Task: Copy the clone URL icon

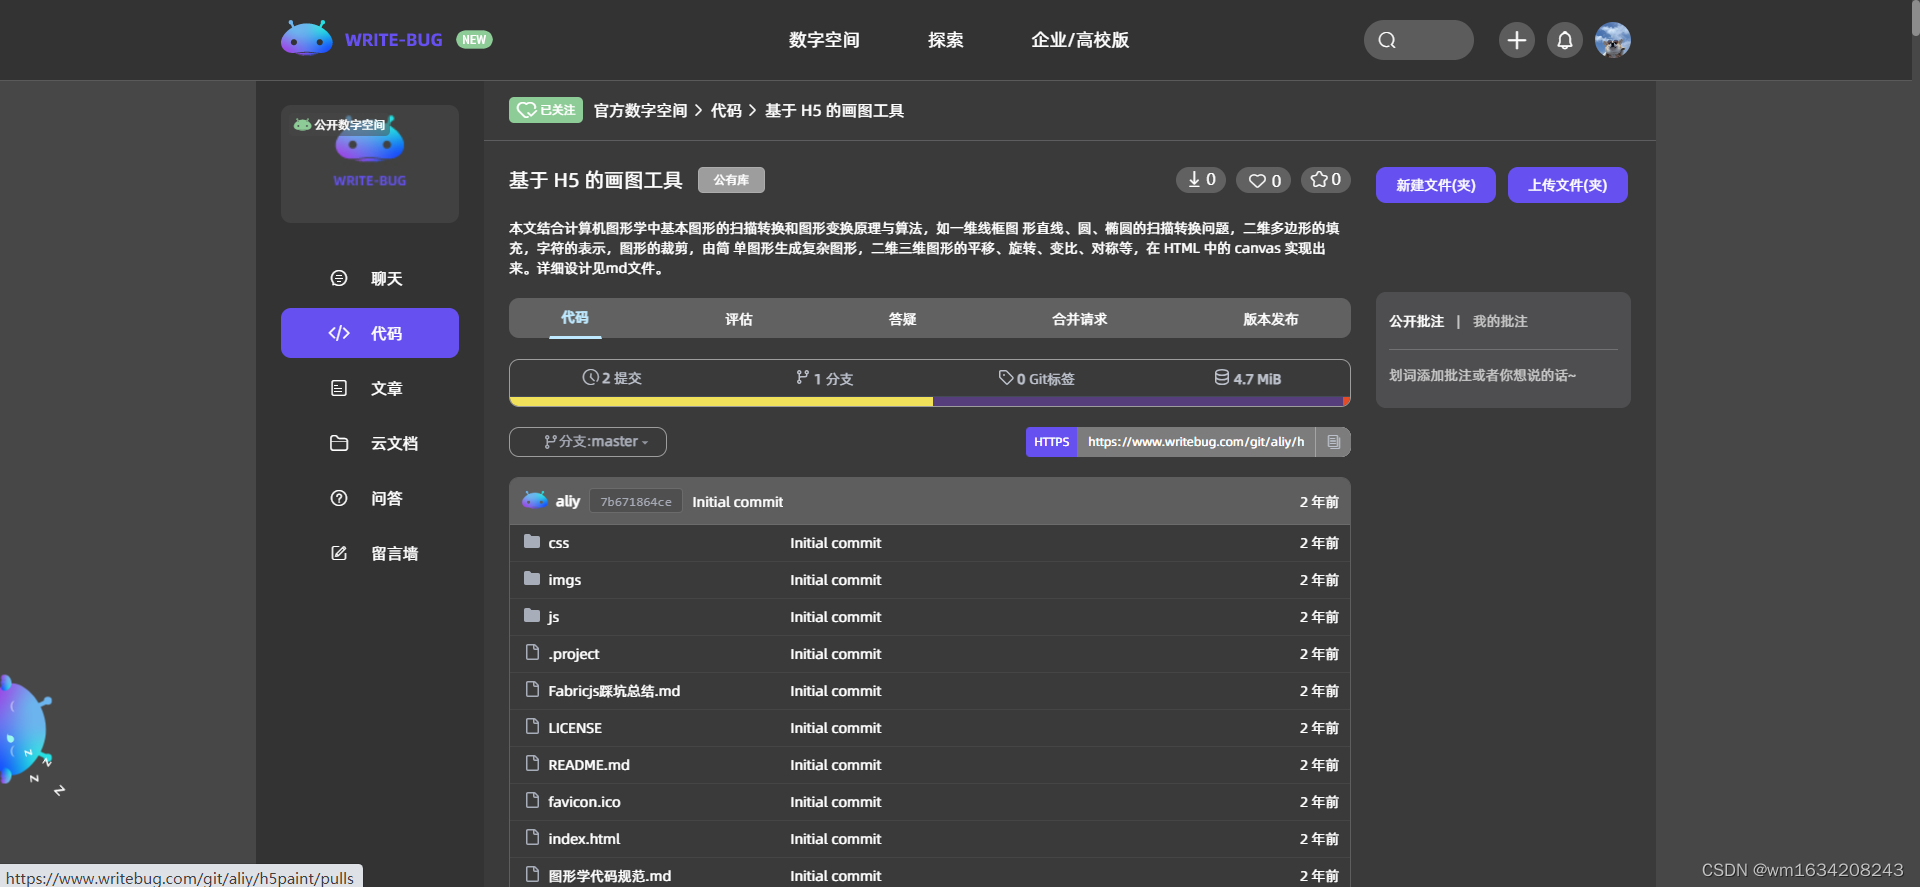Action: tap(1333, 442)
